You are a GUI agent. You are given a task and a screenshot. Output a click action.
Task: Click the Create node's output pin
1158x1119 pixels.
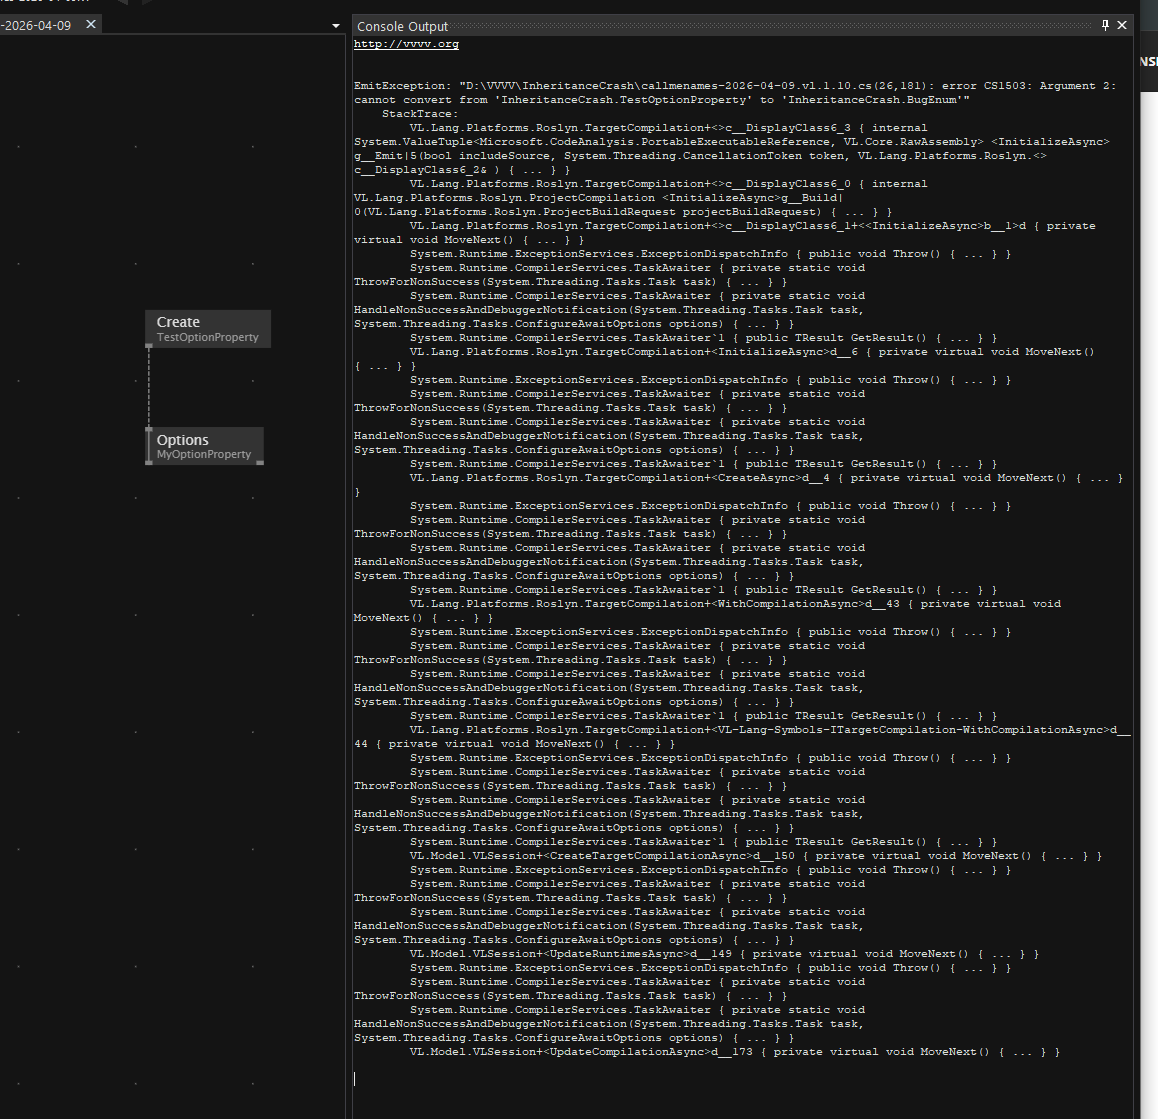pos(149,346)
